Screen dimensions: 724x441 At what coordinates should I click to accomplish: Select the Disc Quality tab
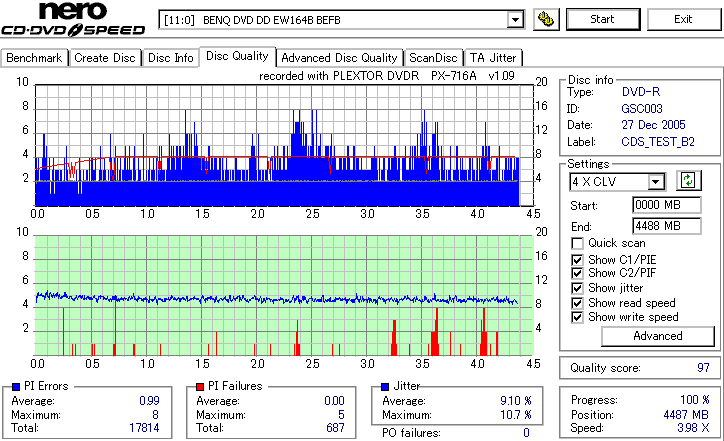tap(237, 56)
